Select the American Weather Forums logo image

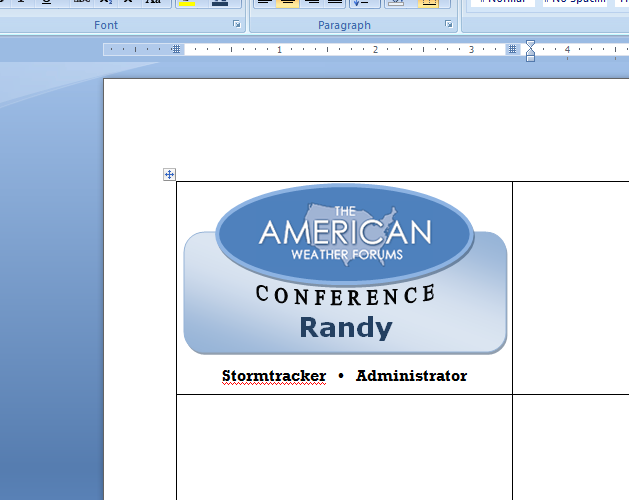click(345, 235)
